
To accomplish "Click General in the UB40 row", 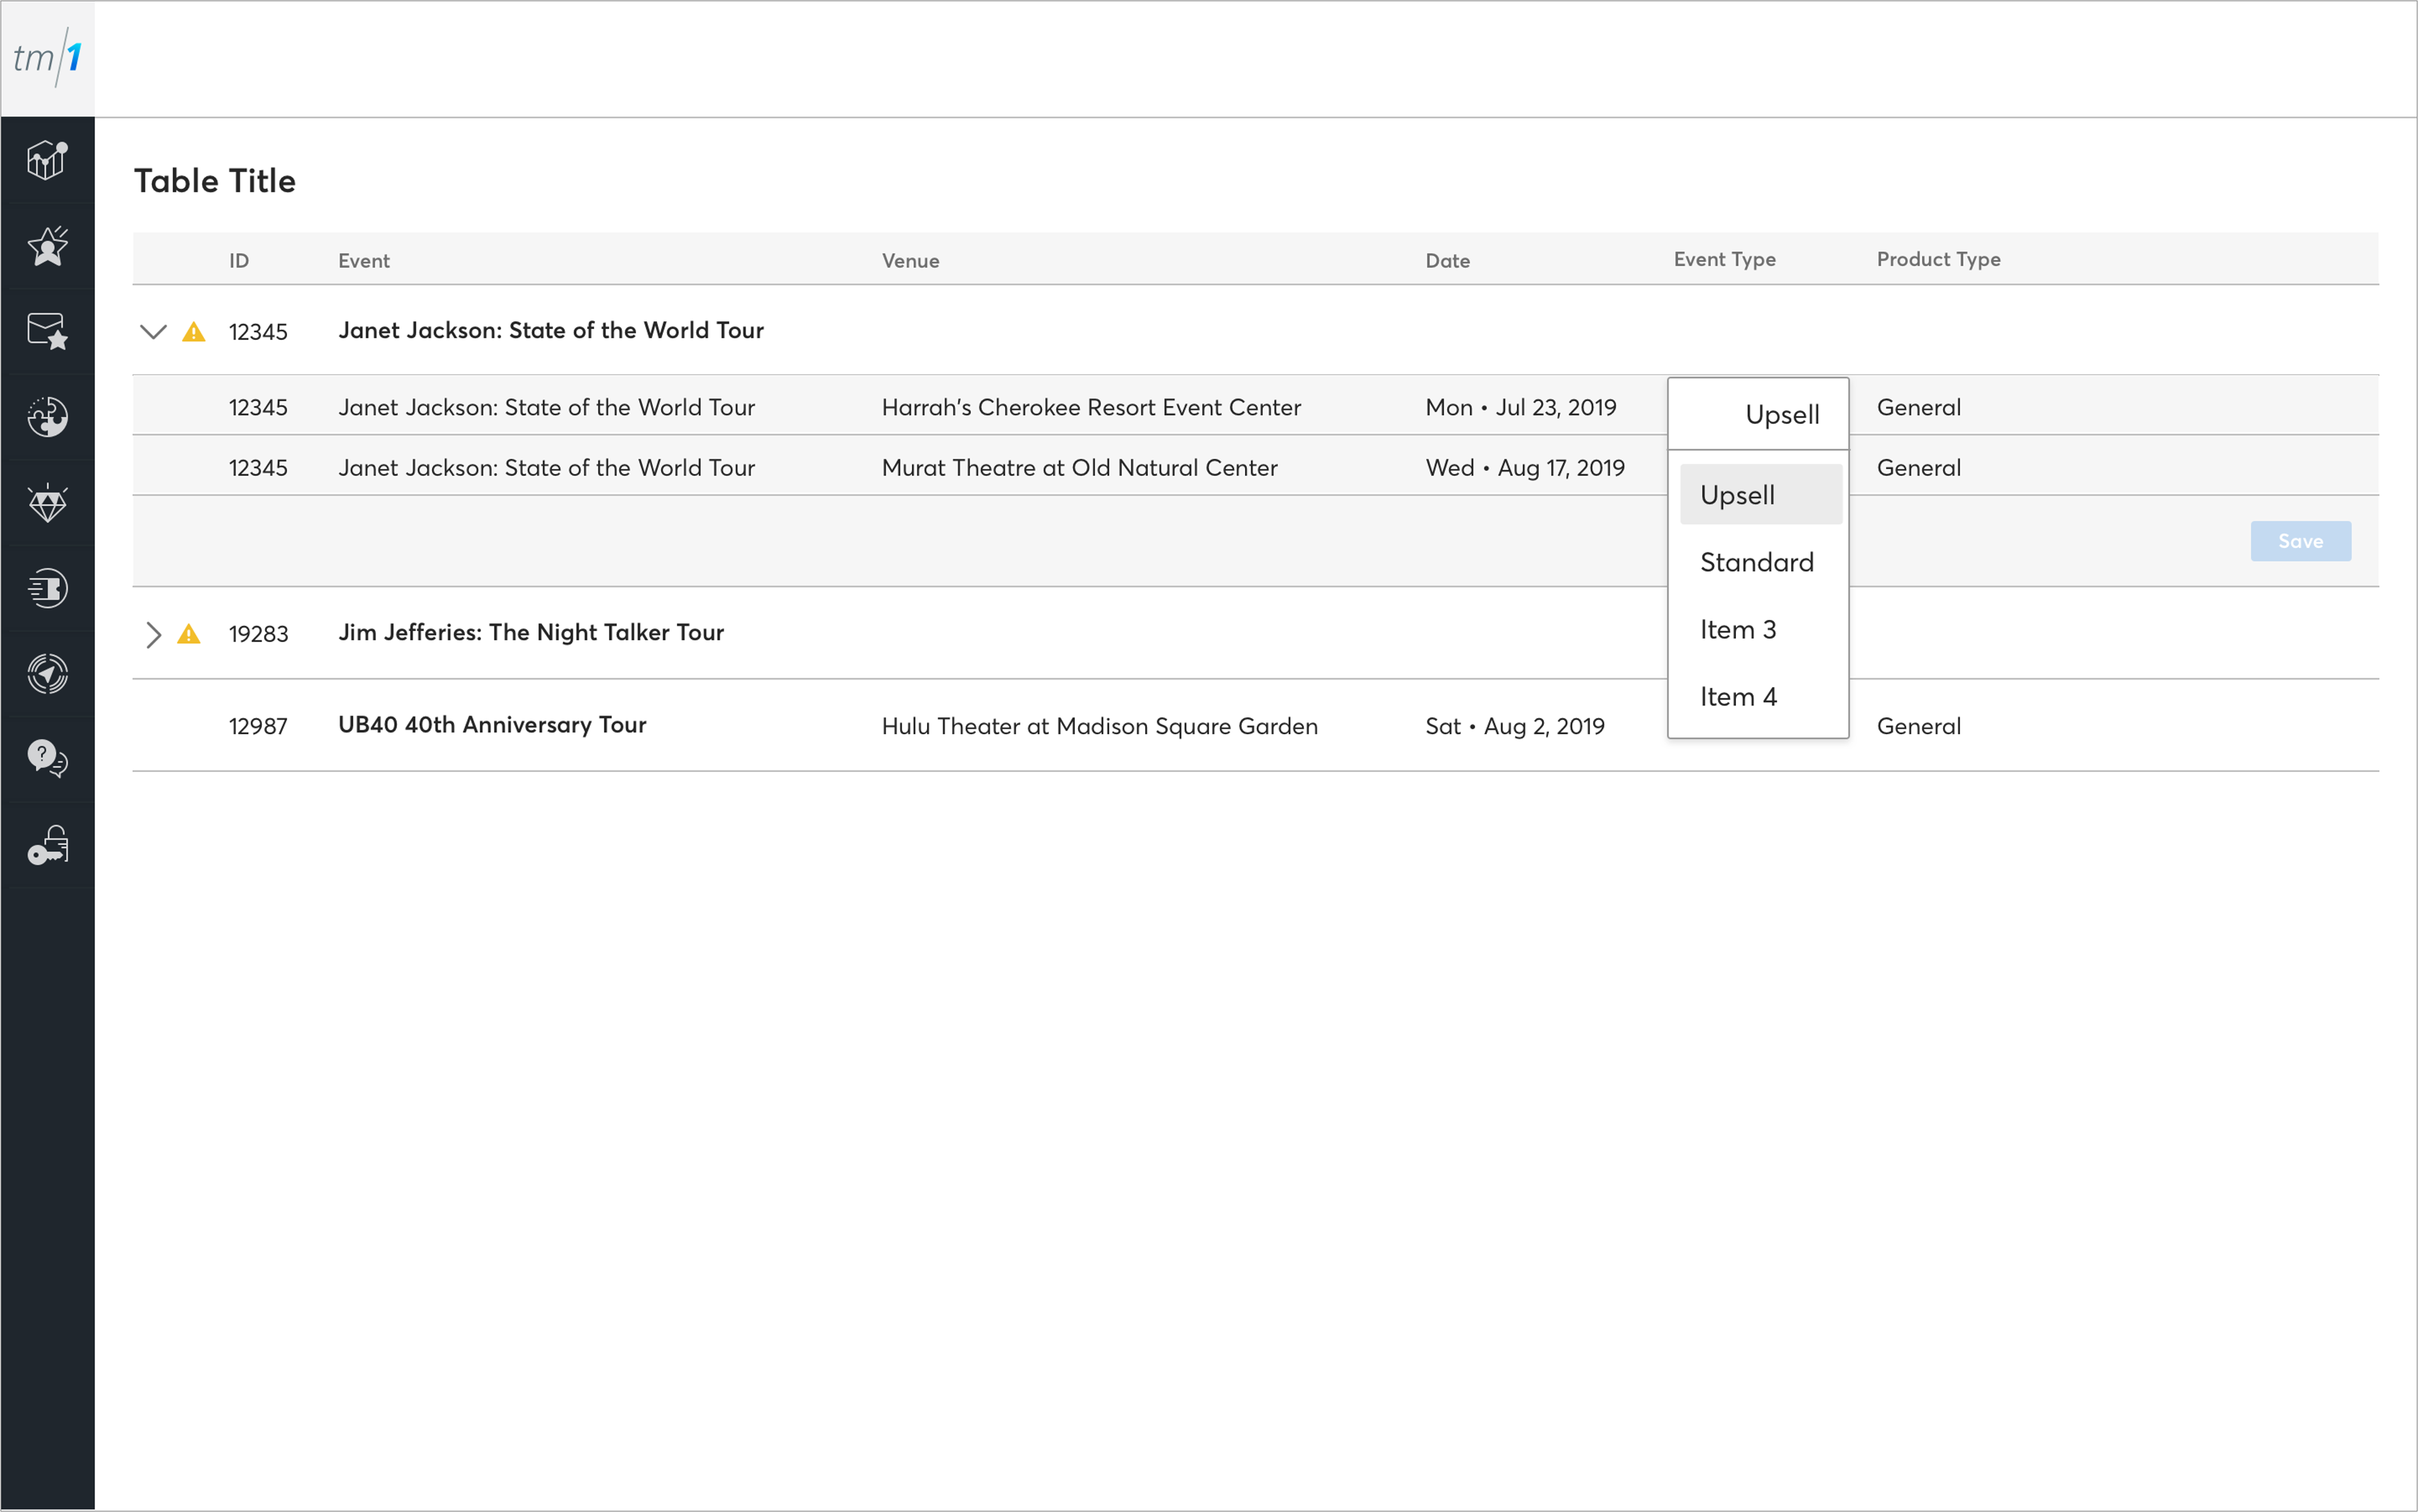I will [1919, 726].
